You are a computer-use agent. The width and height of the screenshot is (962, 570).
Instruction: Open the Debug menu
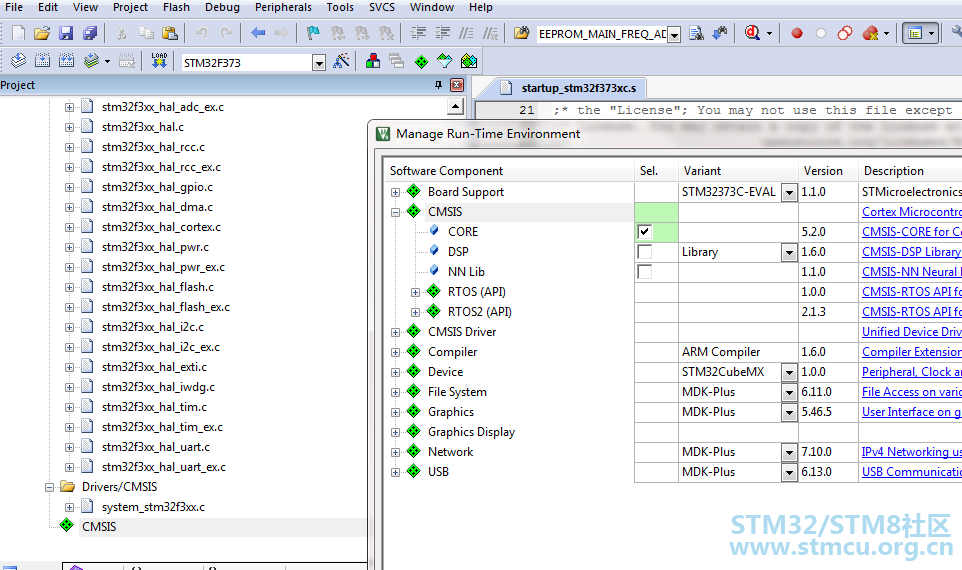coord(222,7)
